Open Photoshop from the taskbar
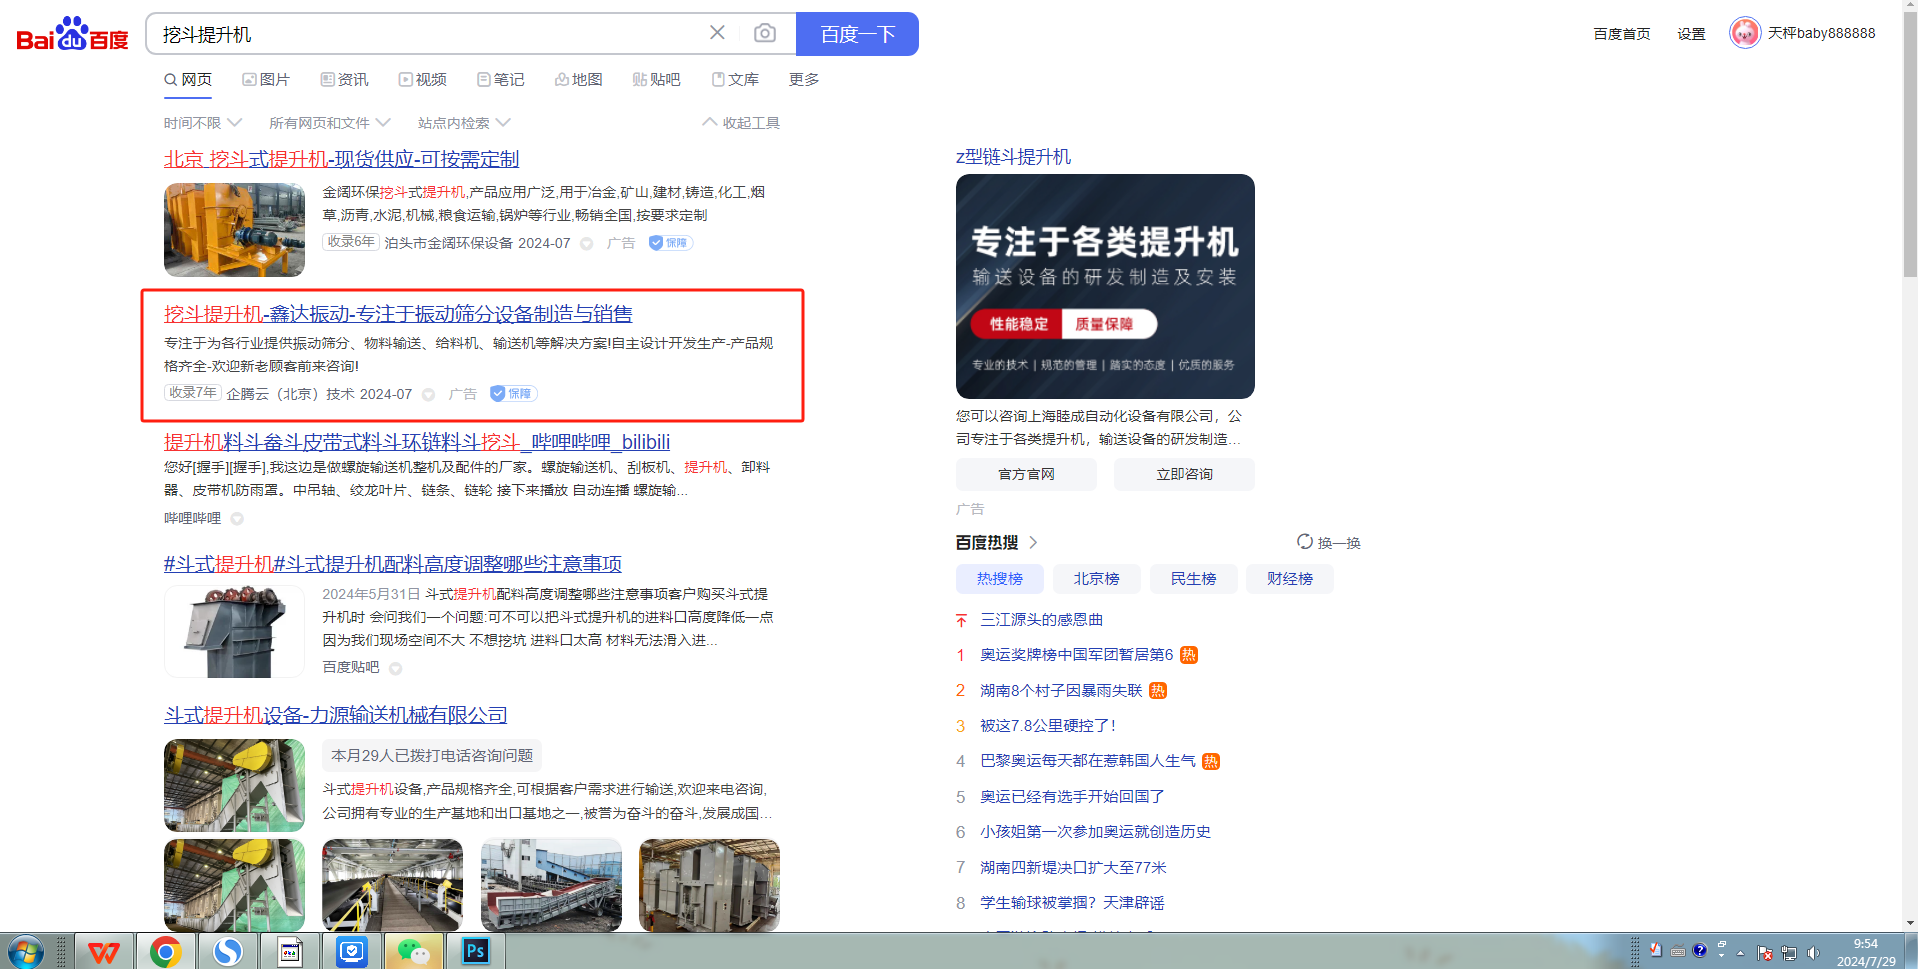The height and width of the screenshot is (969, 1918). (475, 951)
